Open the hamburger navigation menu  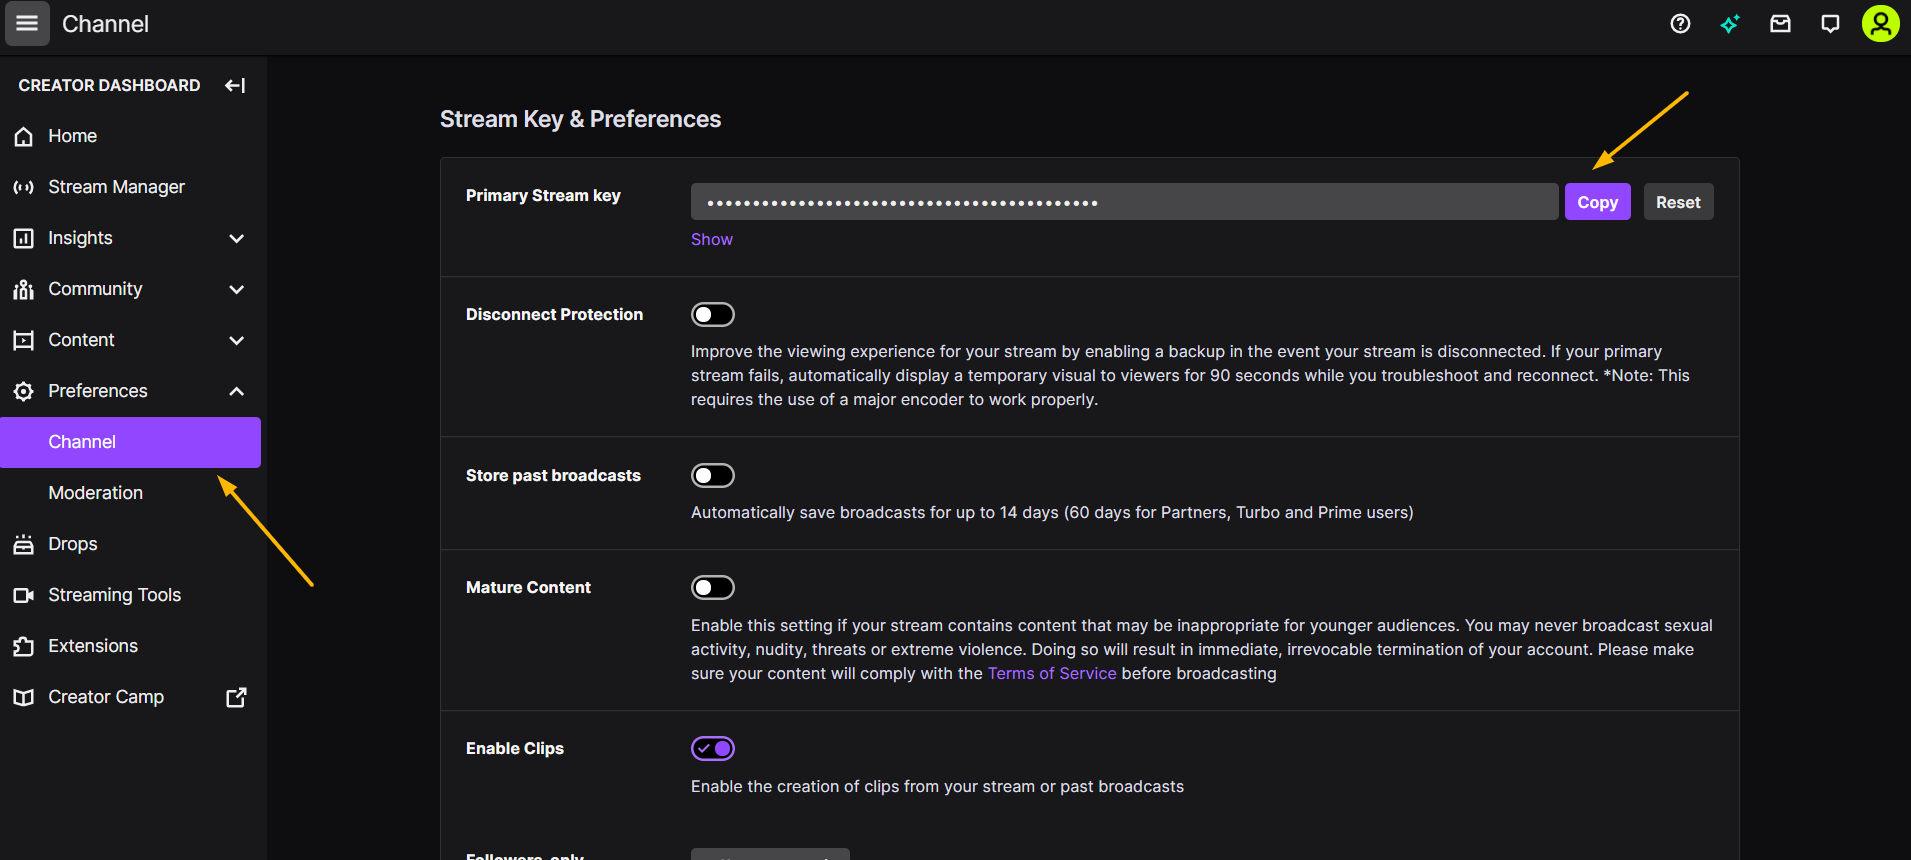pos(27,23)
